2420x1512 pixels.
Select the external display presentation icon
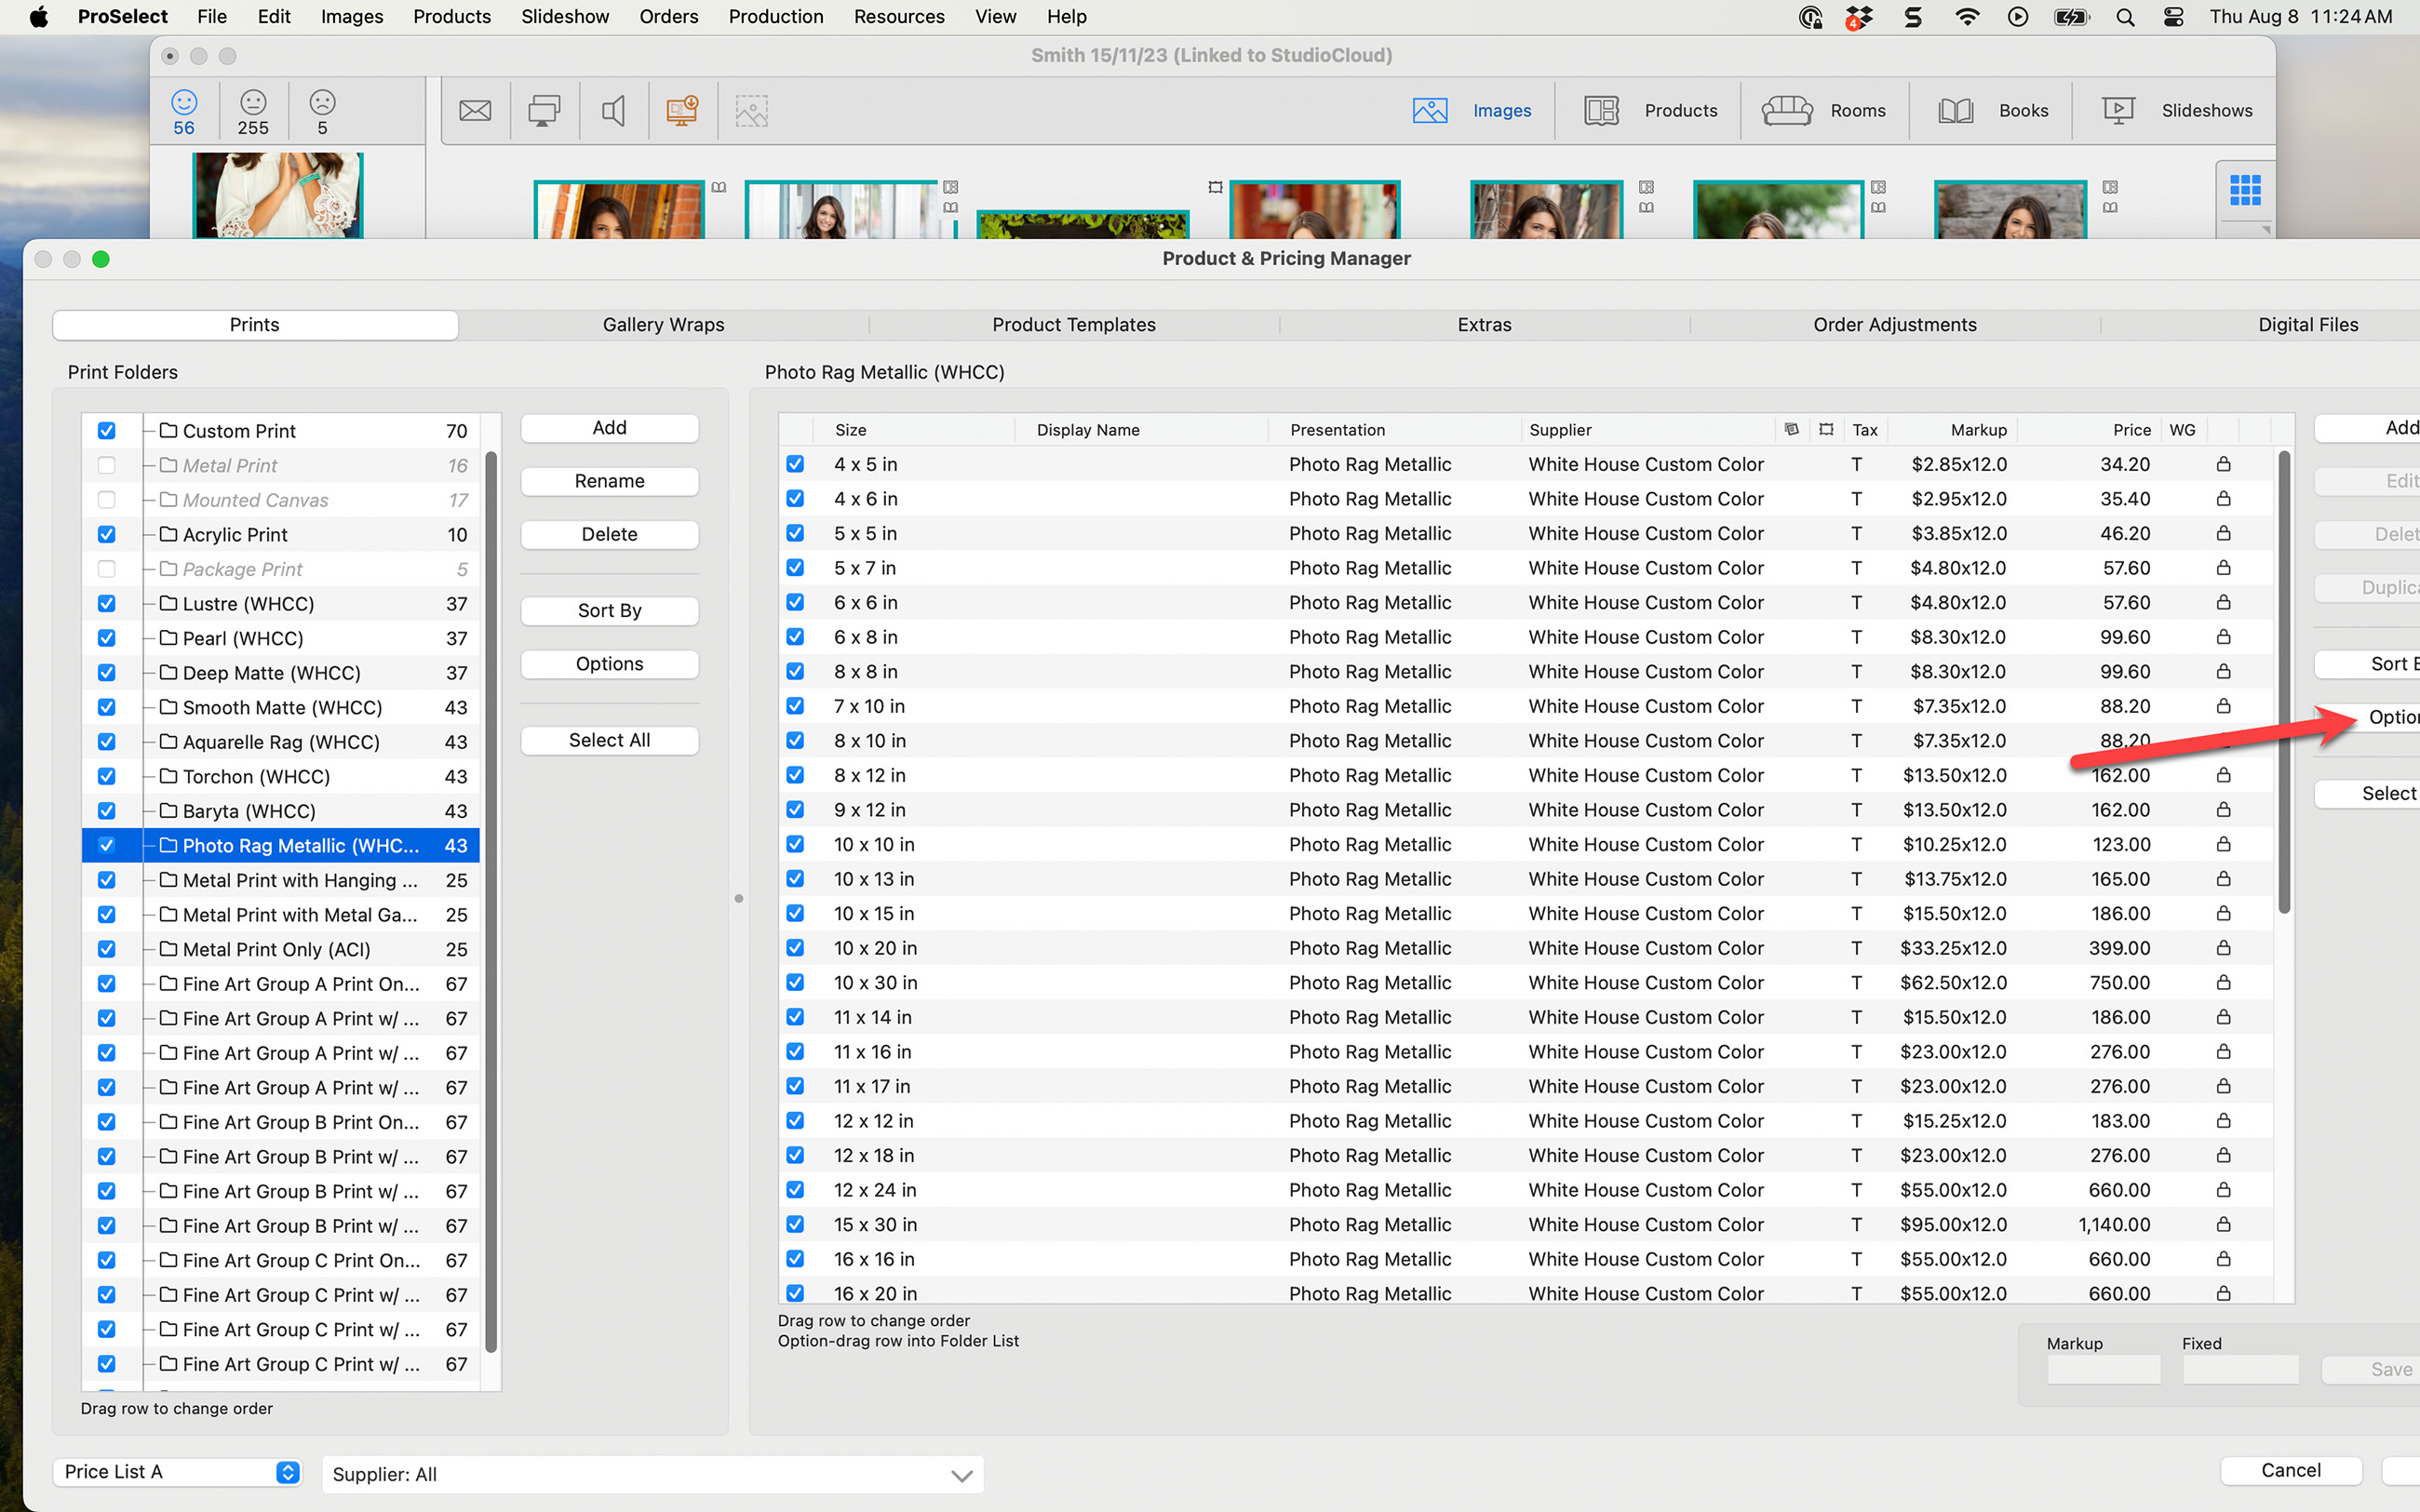click(544, 110)
